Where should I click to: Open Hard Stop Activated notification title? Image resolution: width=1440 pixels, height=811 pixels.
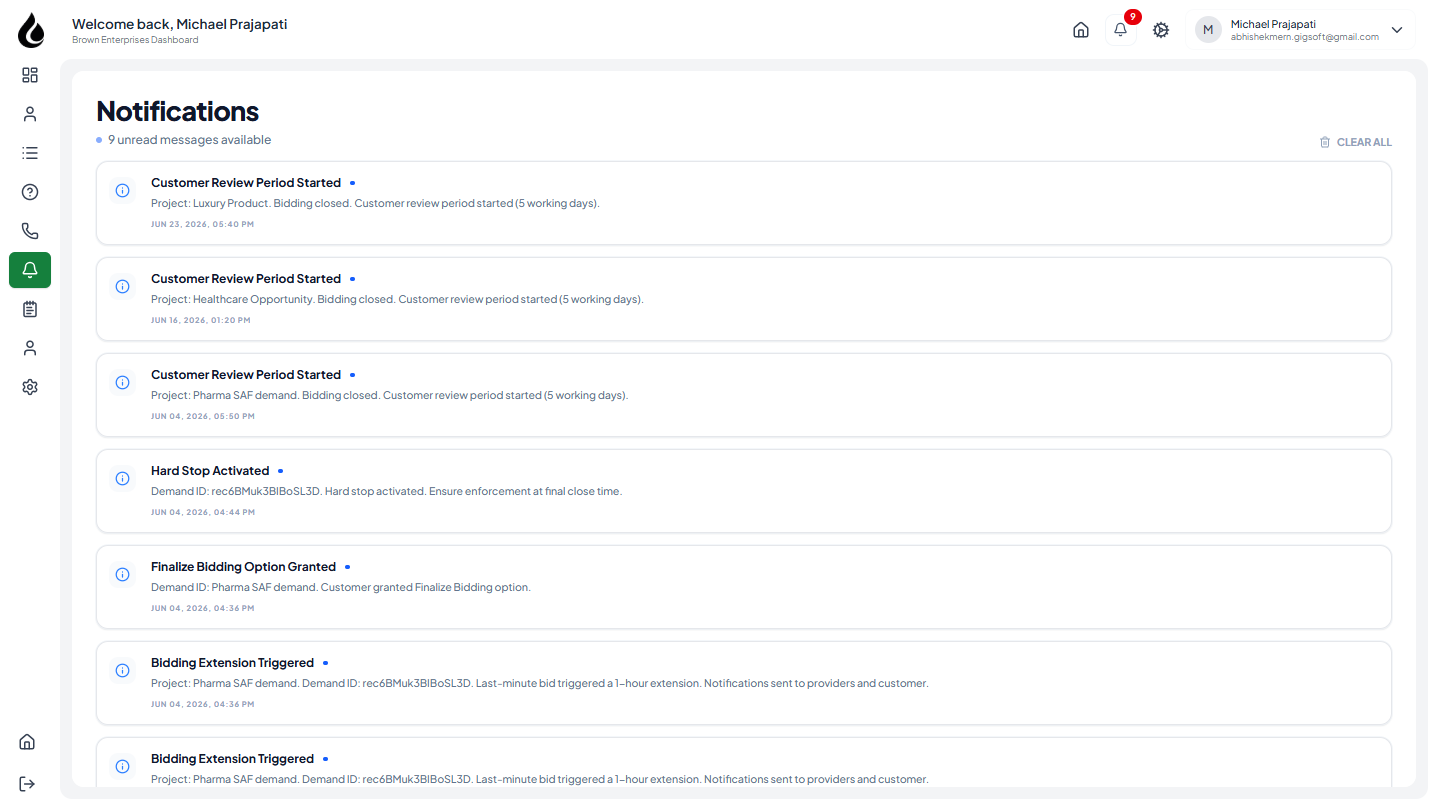pyautogui.click(x=210, y=471)
